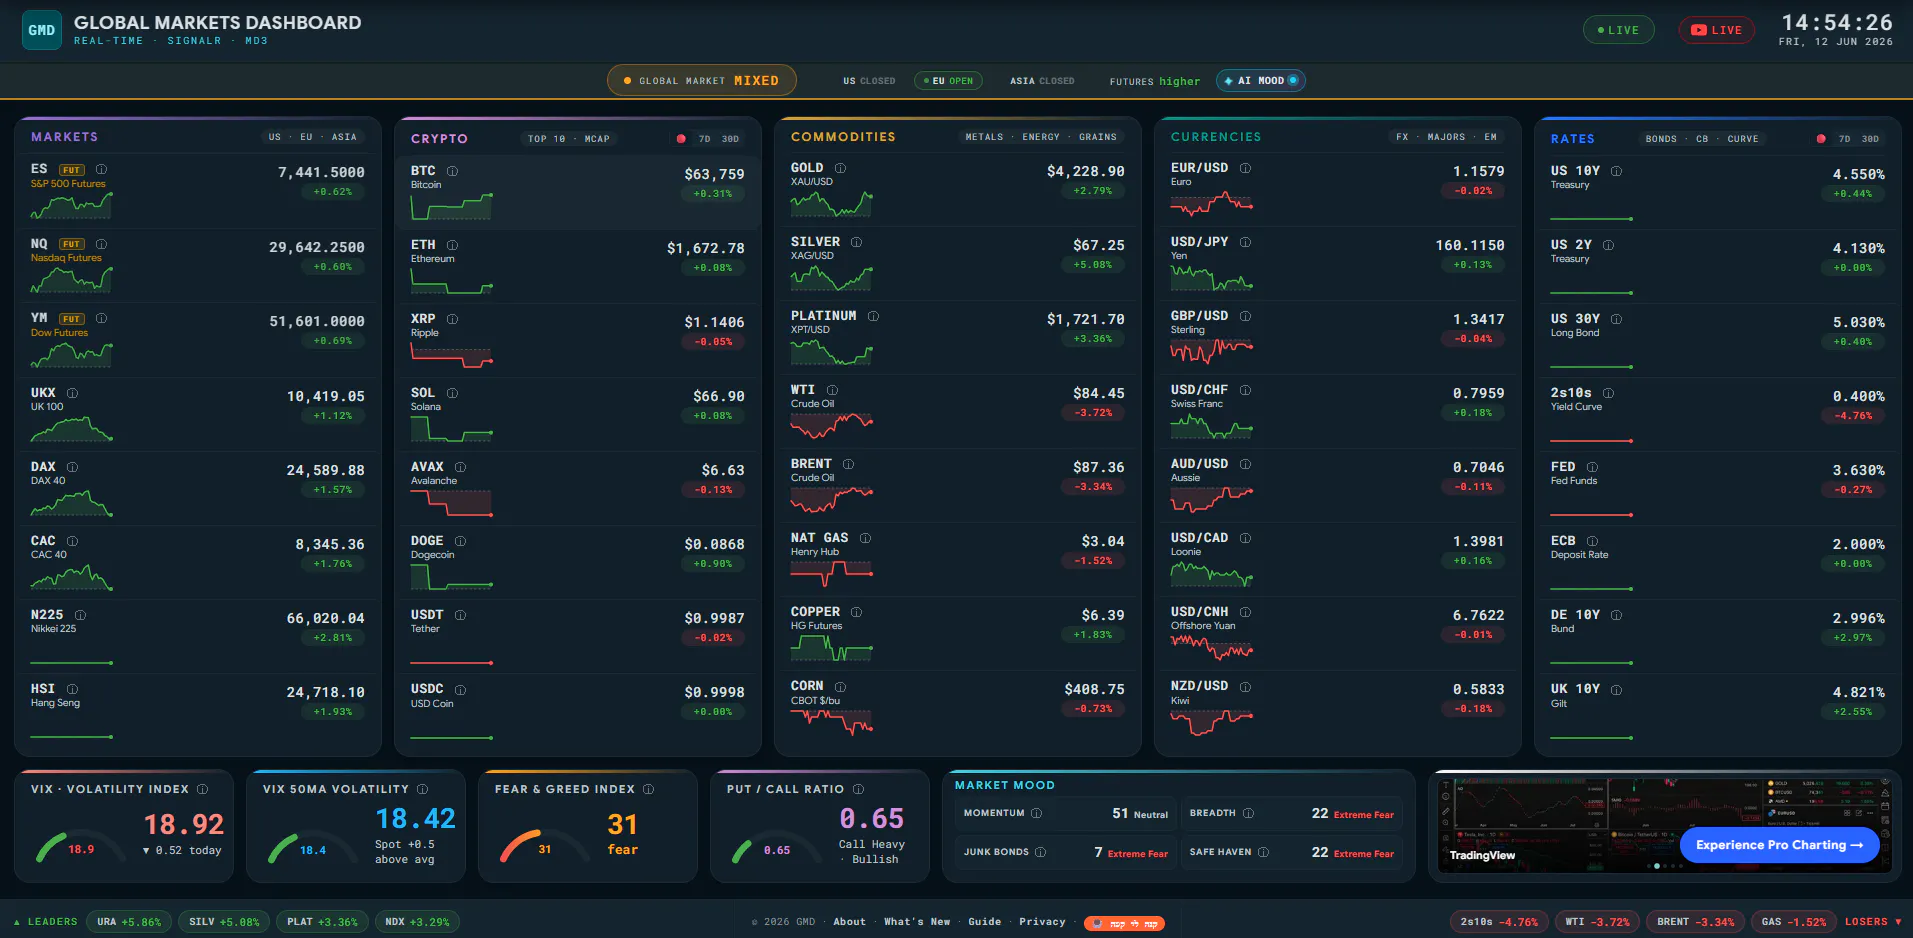Toggle the red live dot in Crypto header
The width and height of the screenshot is (1913, 938).
point(681,139)
